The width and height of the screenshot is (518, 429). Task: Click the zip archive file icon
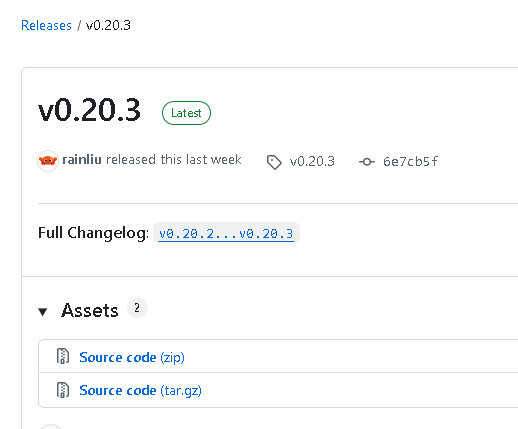point(63,356)
